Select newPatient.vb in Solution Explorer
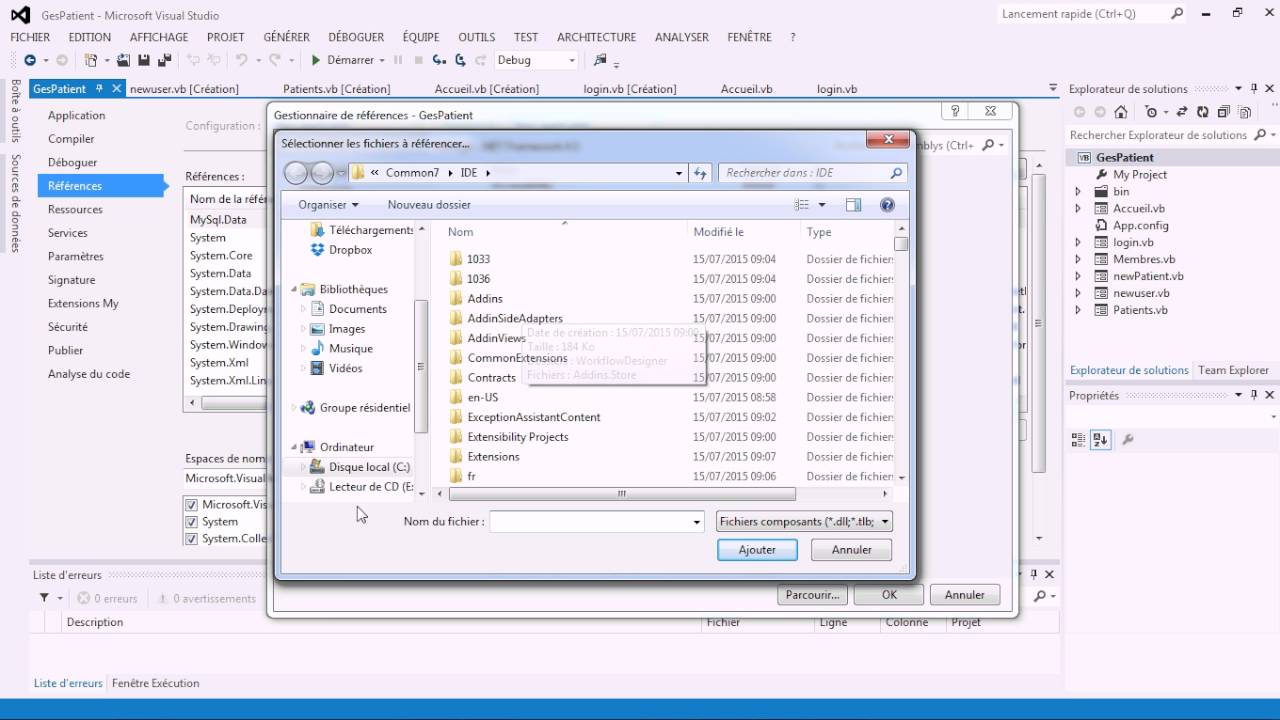Viewport: 1280px width, 720px height. [1148, 276]
